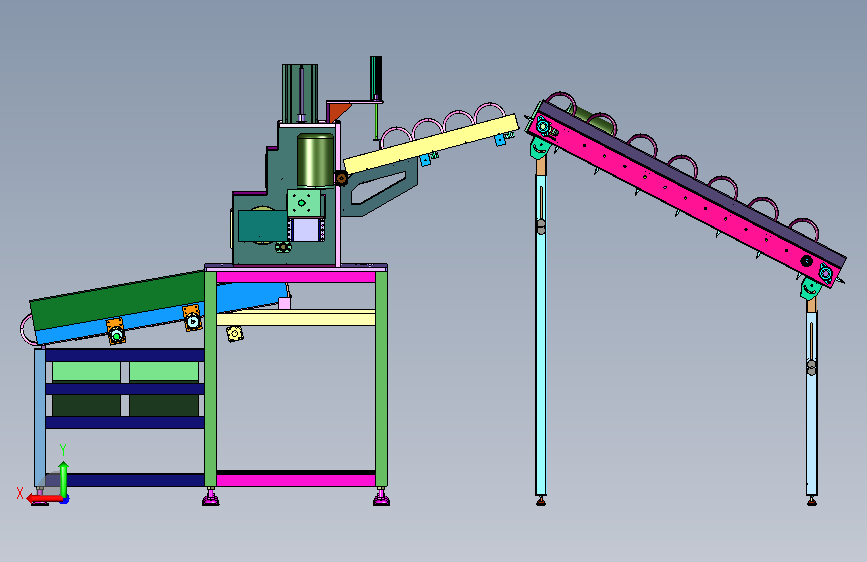
Task: Select the short cyan support leg of right conveyor
Action: click(811, 403)
